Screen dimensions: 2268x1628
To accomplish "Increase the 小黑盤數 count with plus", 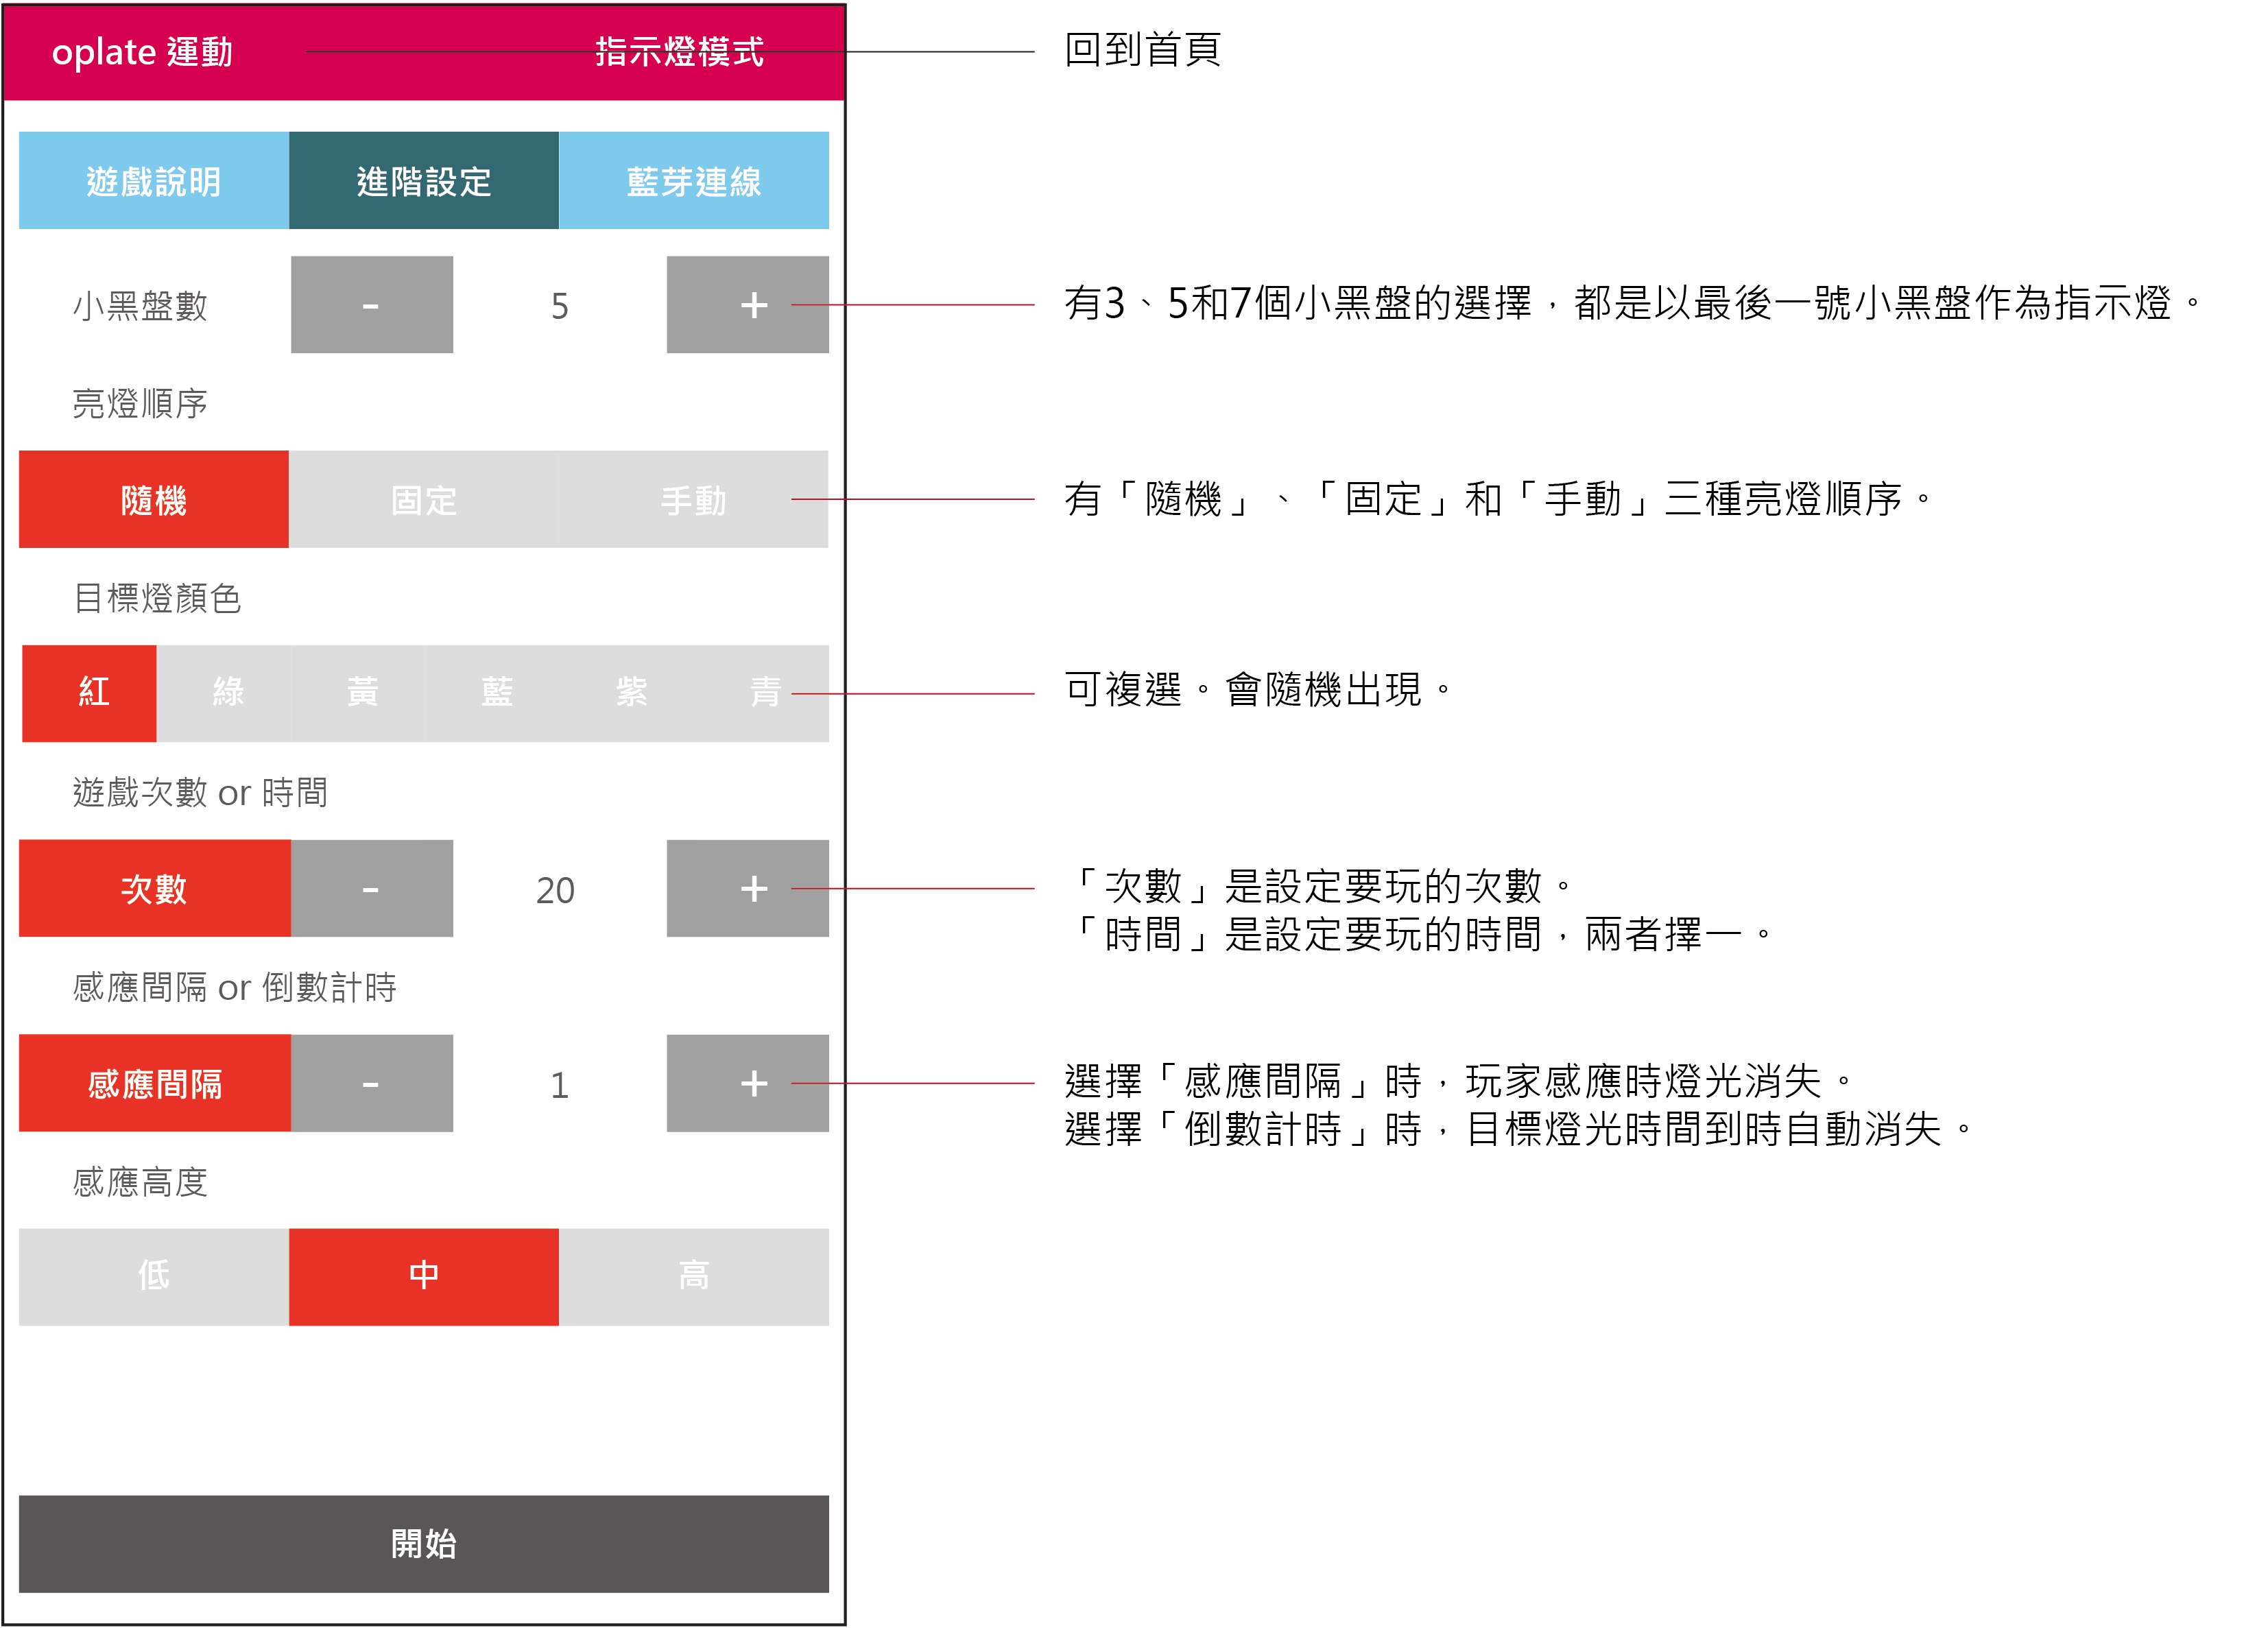I will [x=747, y=305].
